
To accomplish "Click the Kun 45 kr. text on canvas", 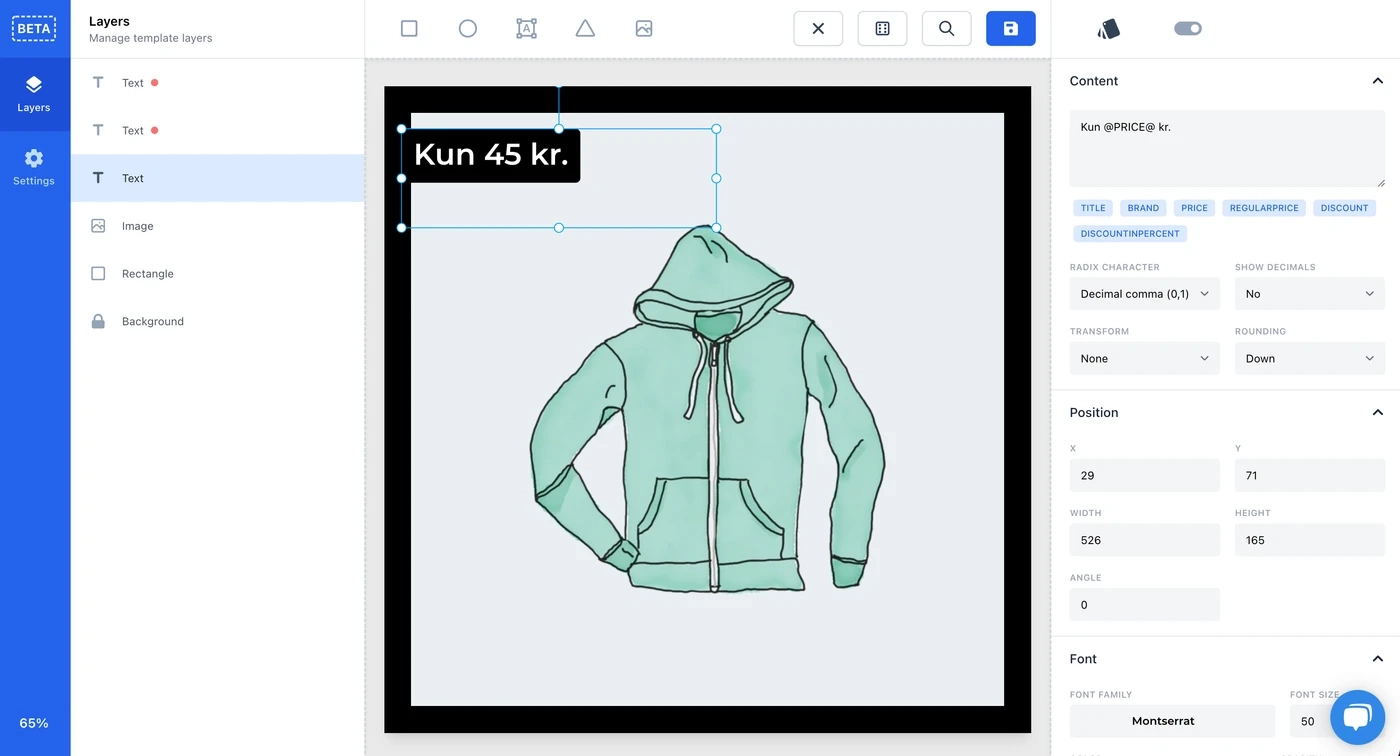I will 491,154.
